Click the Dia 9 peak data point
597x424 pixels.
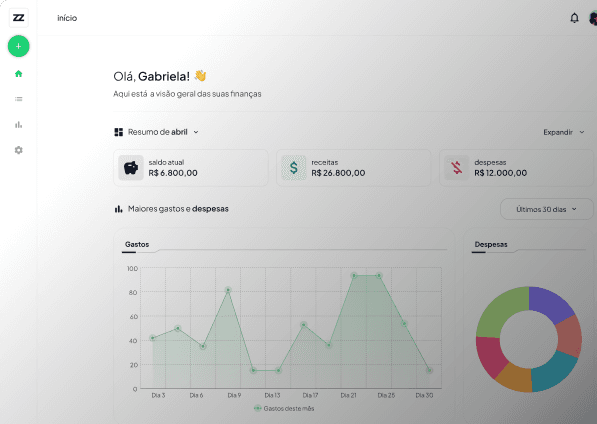[228, 290]
